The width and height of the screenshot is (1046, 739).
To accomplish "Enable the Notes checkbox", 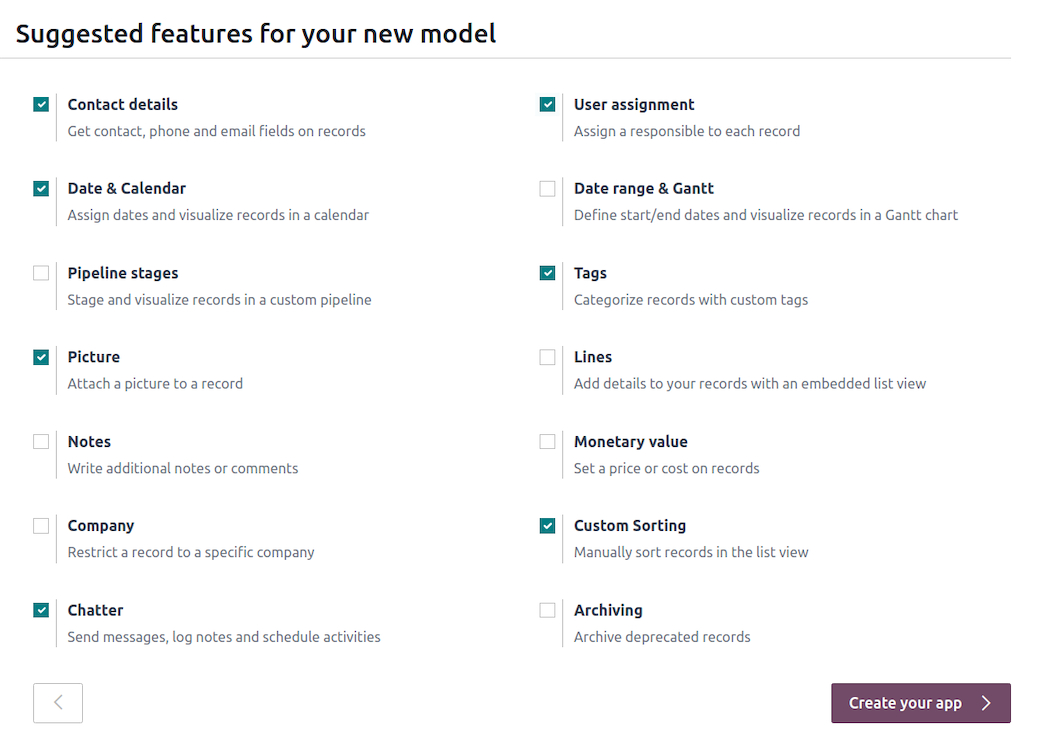I will pos(41,441).
